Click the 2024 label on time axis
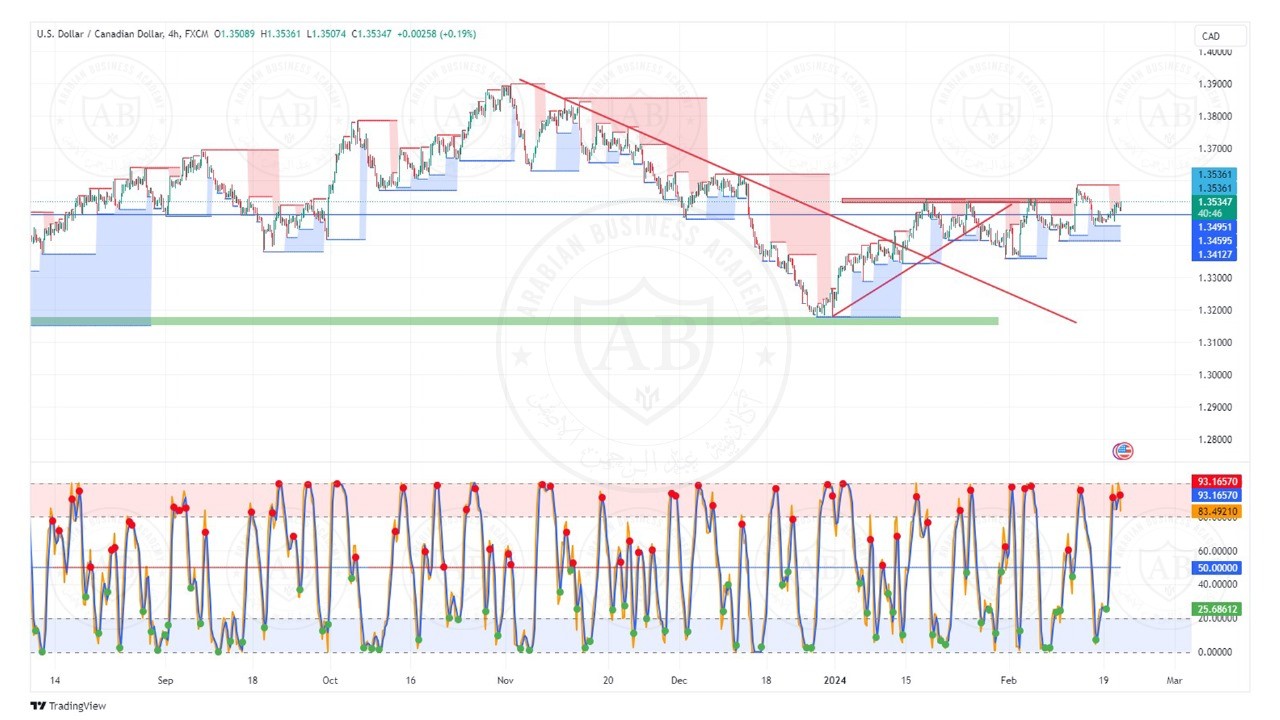1280x720 pixels. pyautogui.click(x=834, y=680)
